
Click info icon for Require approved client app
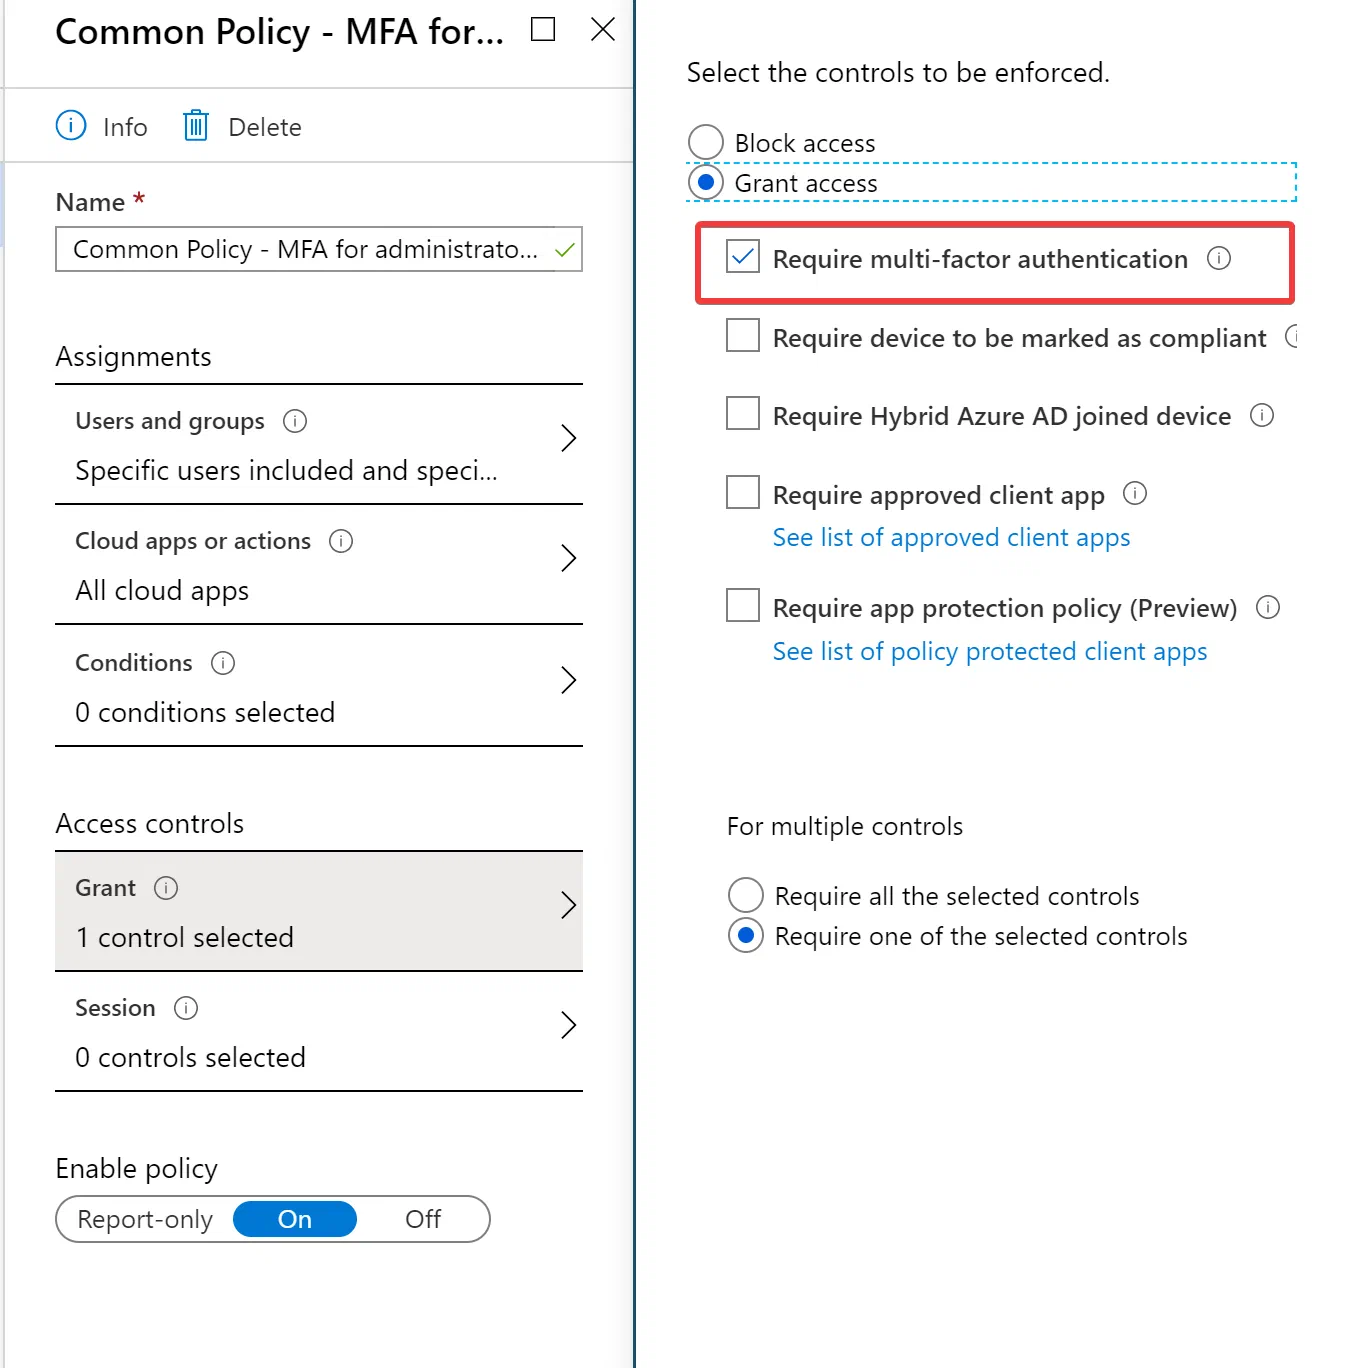(1135, 493)
